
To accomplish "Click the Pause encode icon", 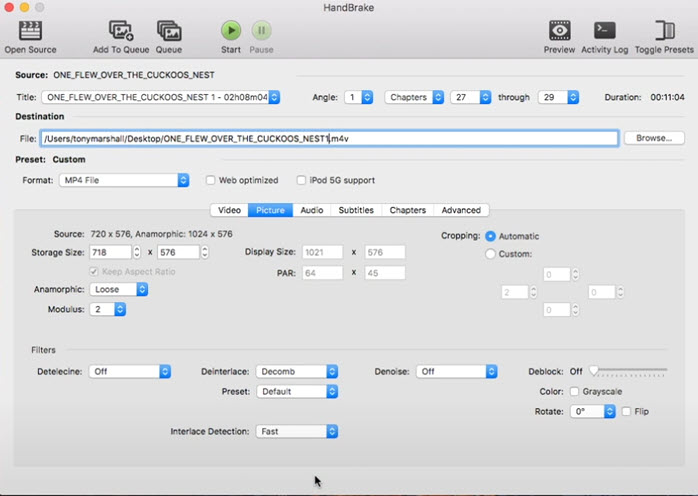I will coord(261,30).
